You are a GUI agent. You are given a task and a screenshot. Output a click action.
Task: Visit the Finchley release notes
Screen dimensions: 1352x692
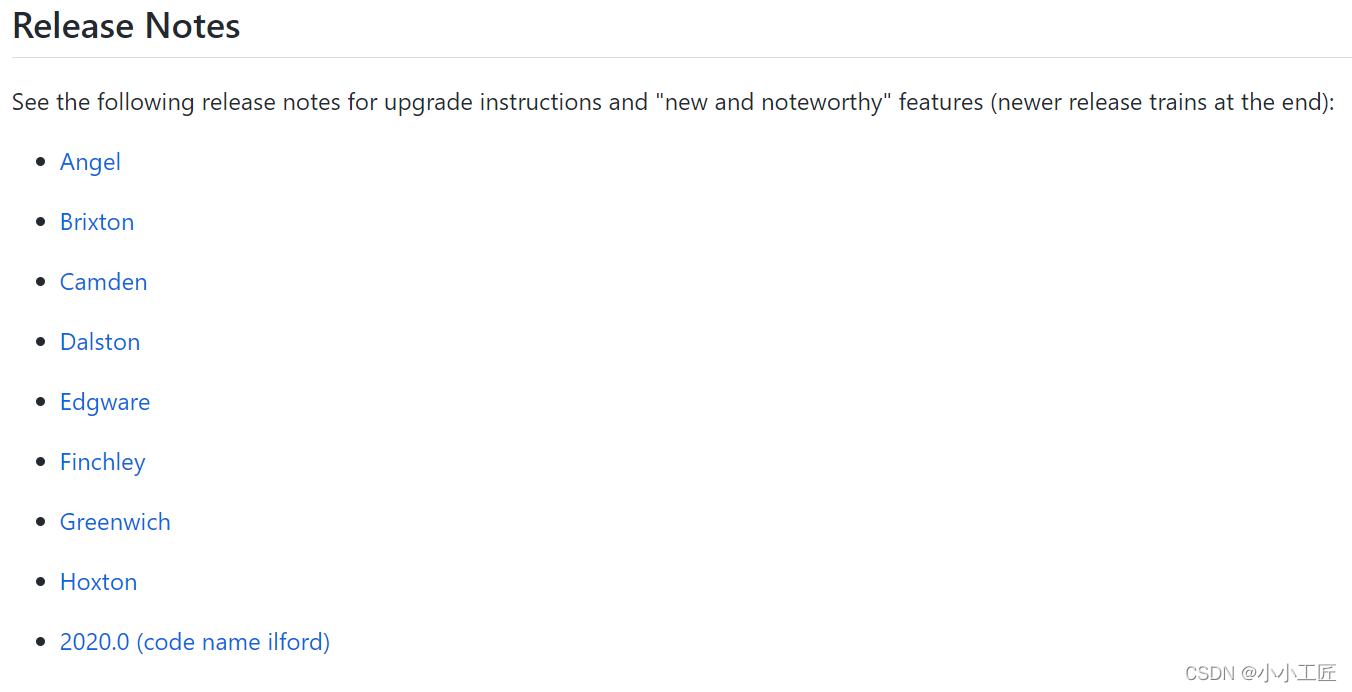[102, 462]
